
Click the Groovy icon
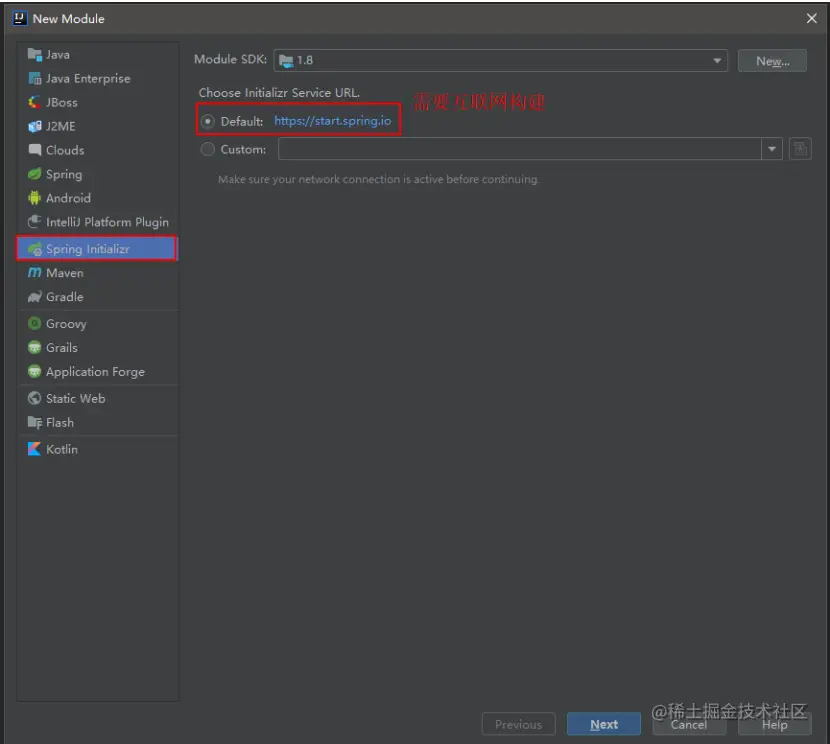tap(34, 323)
